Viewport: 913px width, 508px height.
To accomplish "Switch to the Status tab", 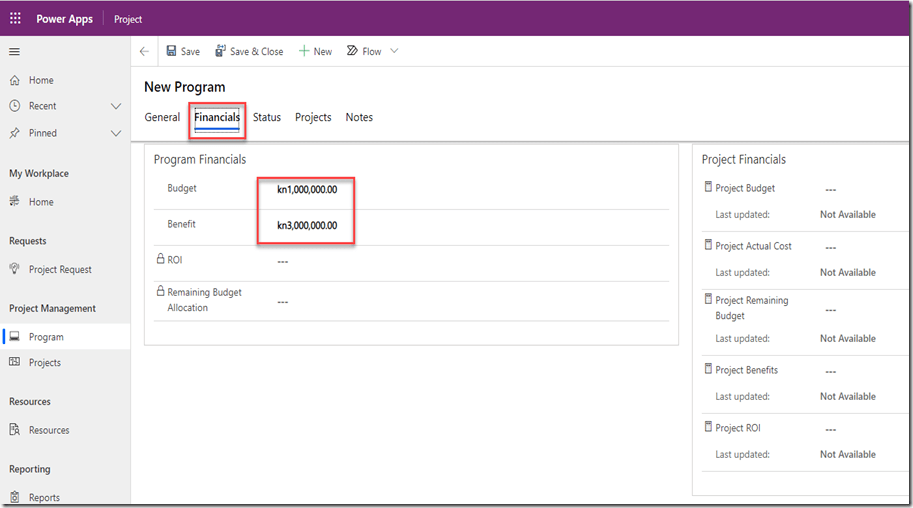I will [266, 117].
